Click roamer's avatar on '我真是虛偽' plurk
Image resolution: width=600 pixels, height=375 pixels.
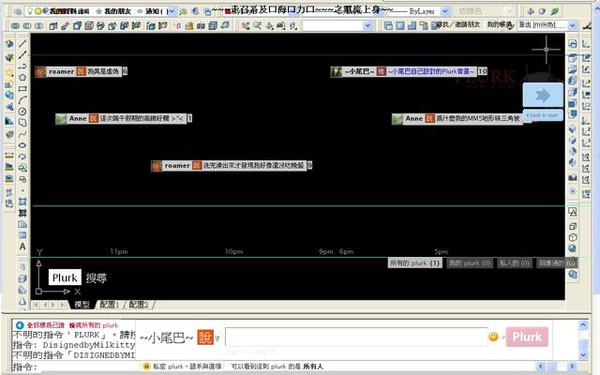pos(40,72)
